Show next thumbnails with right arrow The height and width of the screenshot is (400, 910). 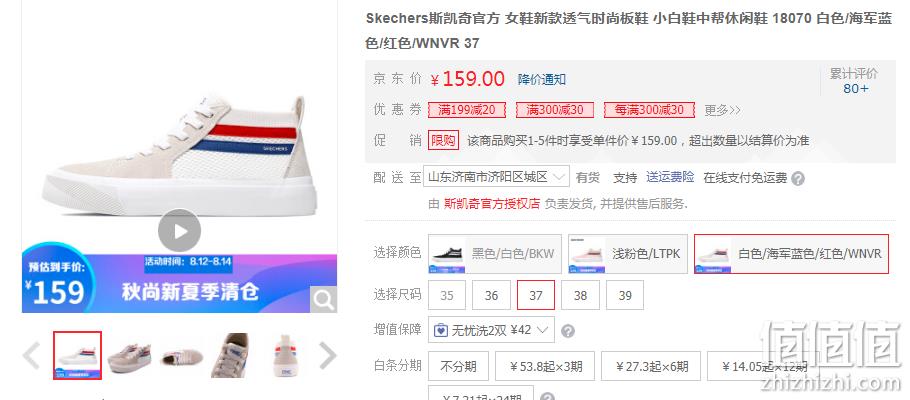coord(328,355)
